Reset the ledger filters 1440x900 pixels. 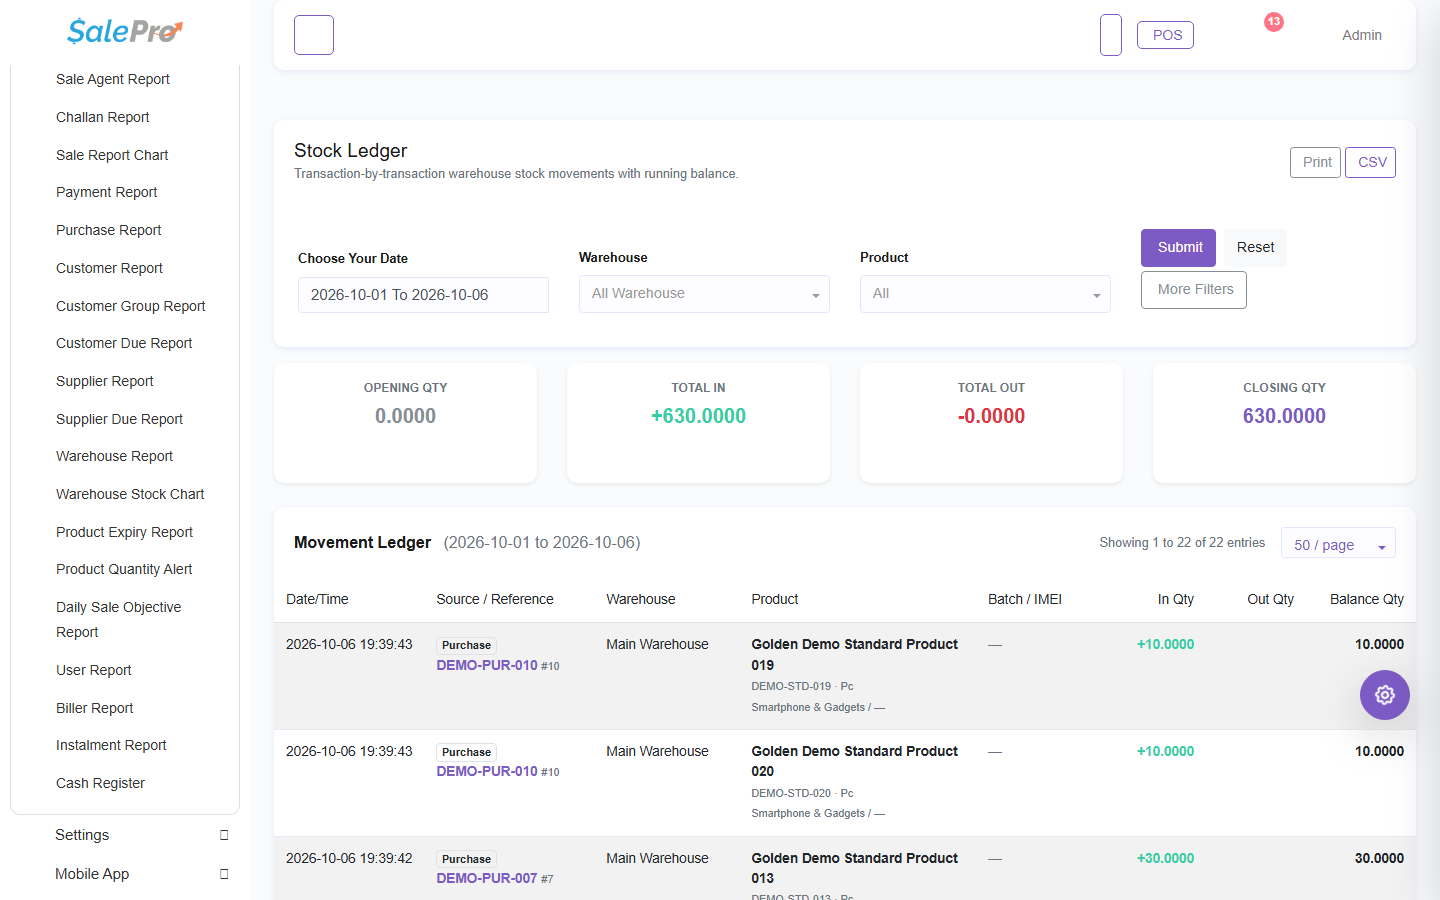(x=1255, y=248)
